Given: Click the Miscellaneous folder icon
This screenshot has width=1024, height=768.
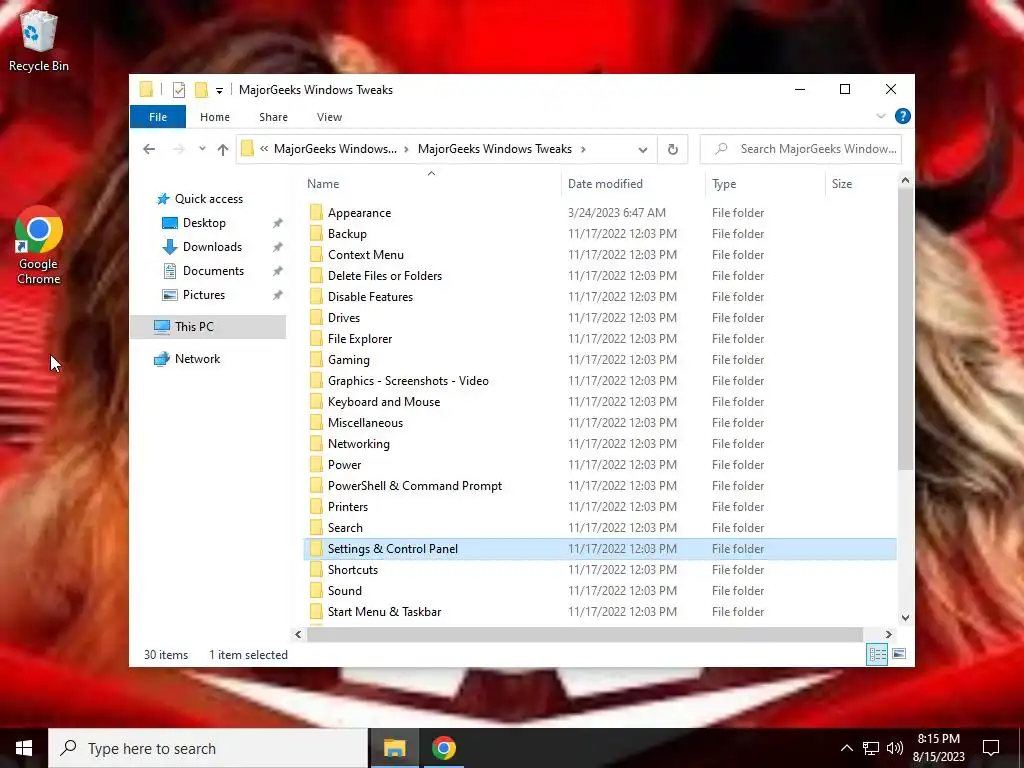Looking at the screenshot, I should pos(316,423).
